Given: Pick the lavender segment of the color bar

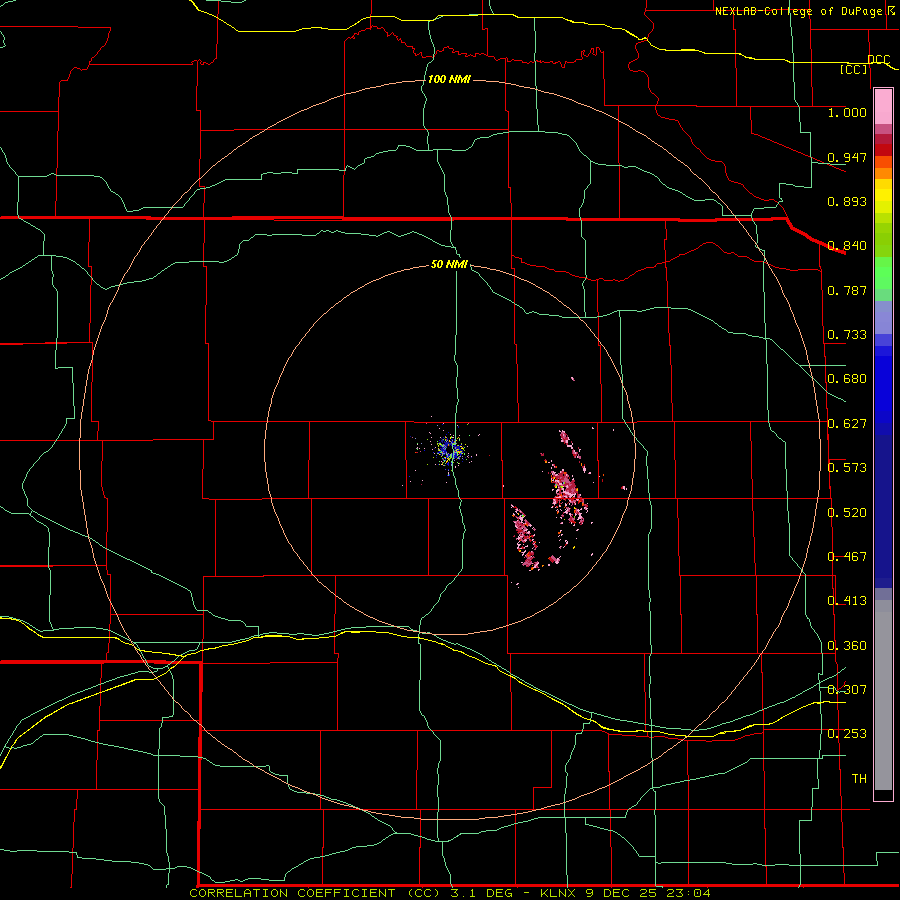Looking at the screenshot, I should tap(883, 317).
